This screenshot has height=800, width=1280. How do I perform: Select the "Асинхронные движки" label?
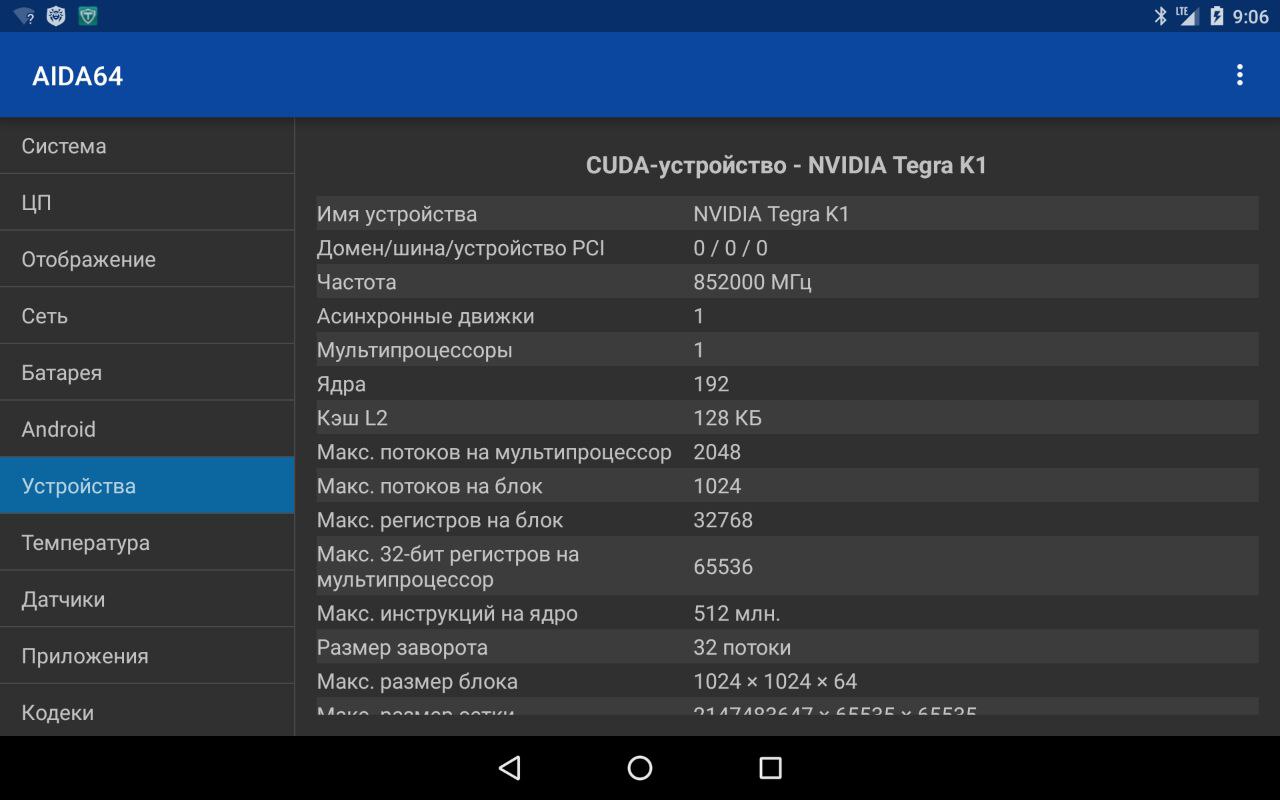(x=426, y=316)
